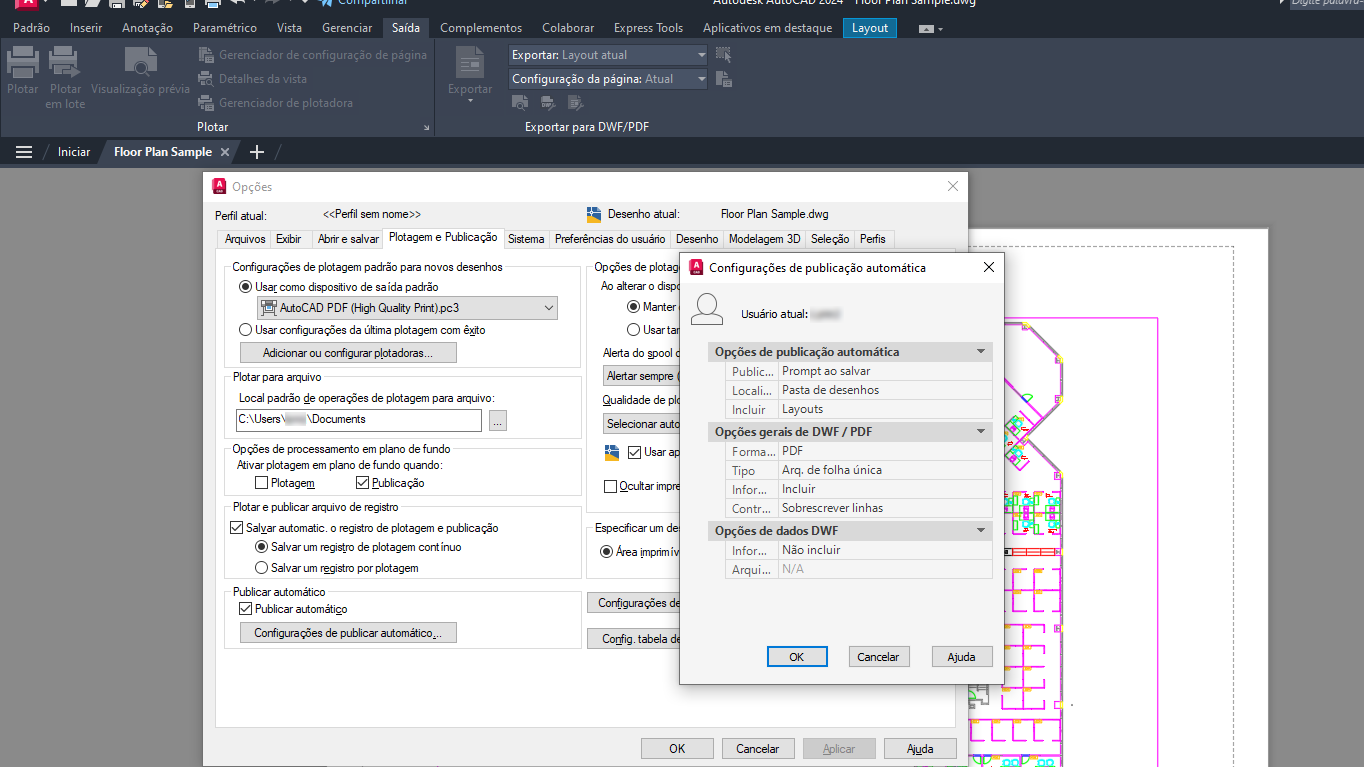Enable the Plotagem background processing checkbox
Screen dimensions: 1364x767
[262, 483]
